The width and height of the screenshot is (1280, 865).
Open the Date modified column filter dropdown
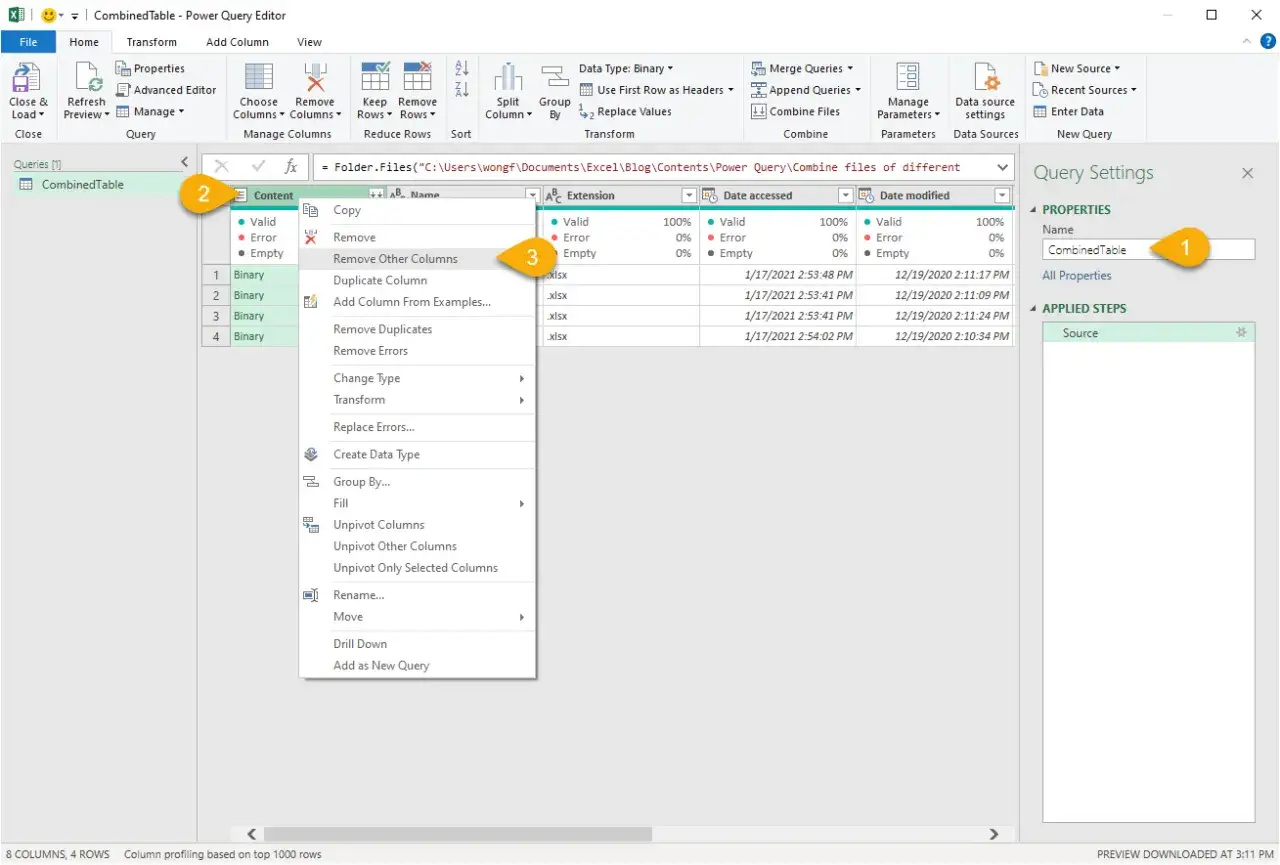[x=1002, y=195]
